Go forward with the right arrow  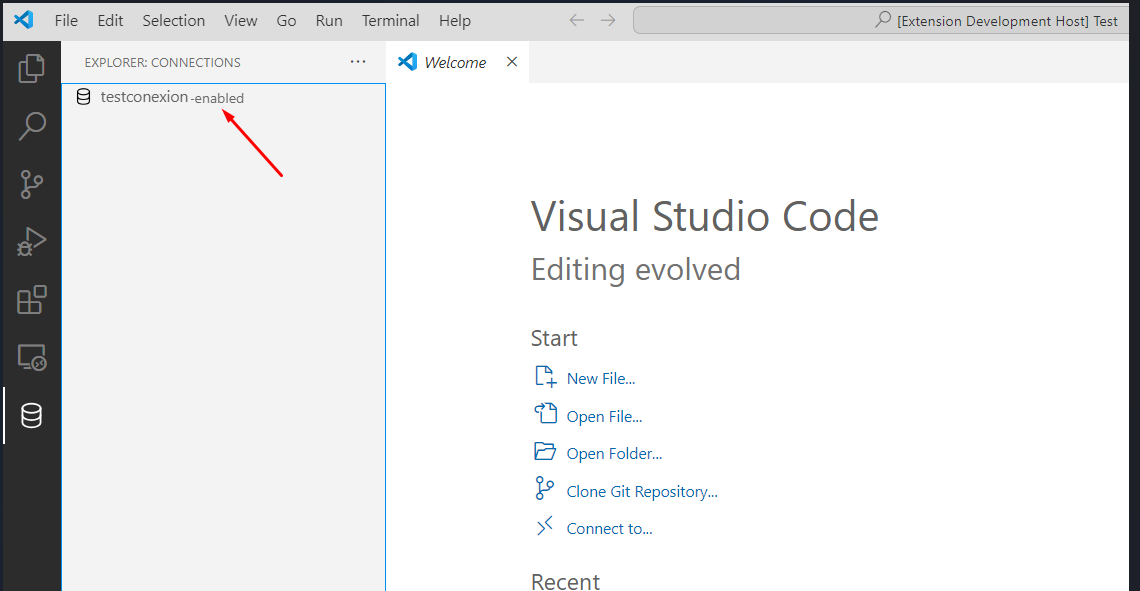tap(608, 20)
